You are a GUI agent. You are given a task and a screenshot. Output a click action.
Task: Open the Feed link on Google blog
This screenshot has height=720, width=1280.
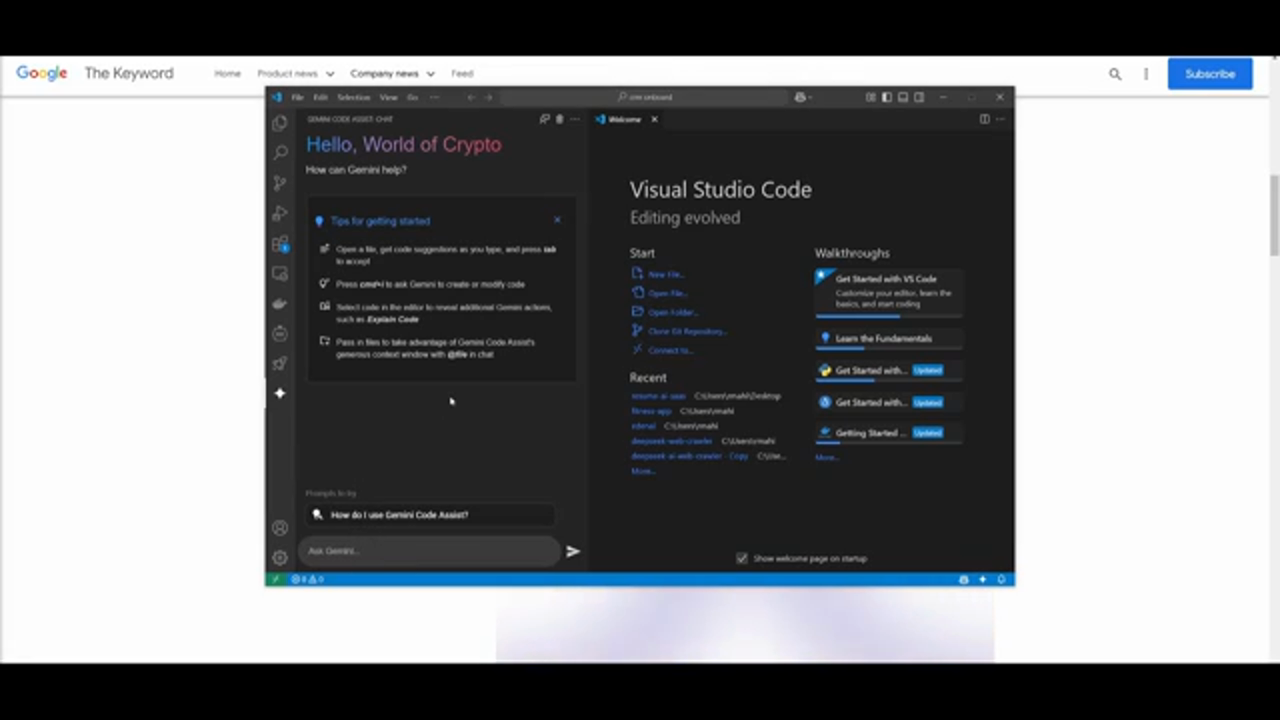click(x=462, y=74)
